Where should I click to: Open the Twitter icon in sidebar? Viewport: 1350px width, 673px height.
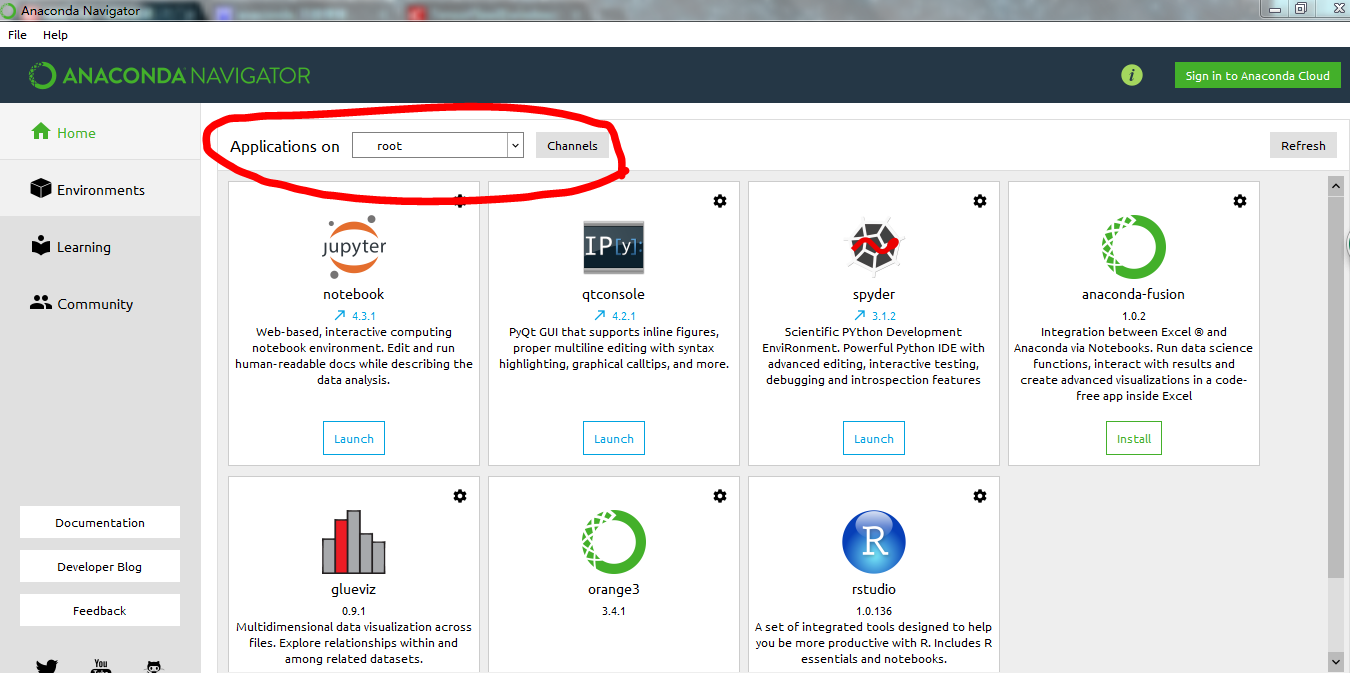point(47,666)
